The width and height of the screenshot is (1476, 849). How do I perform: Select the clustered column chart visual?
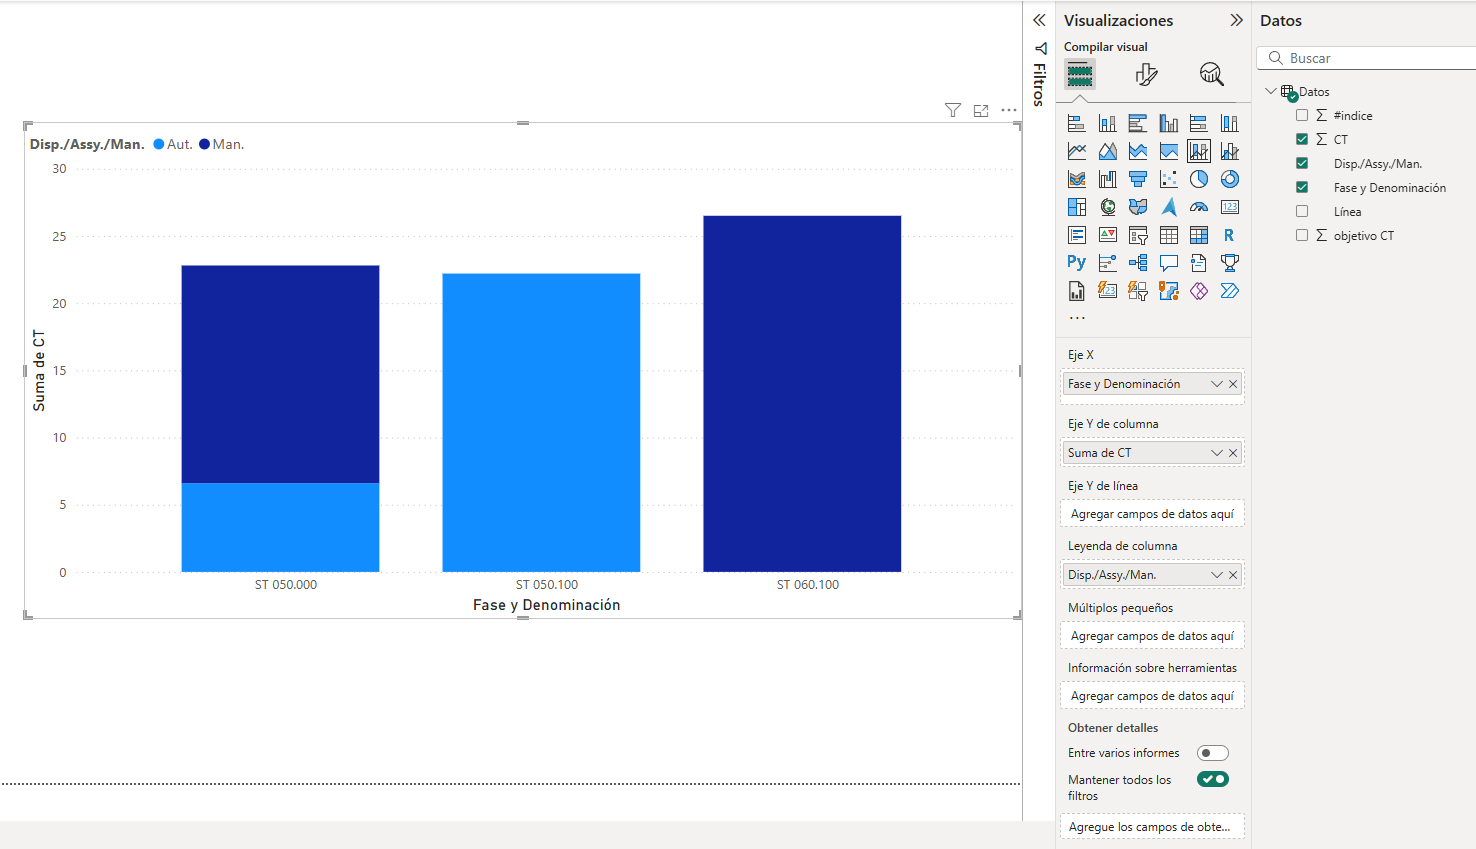[x=1169, y=123]
